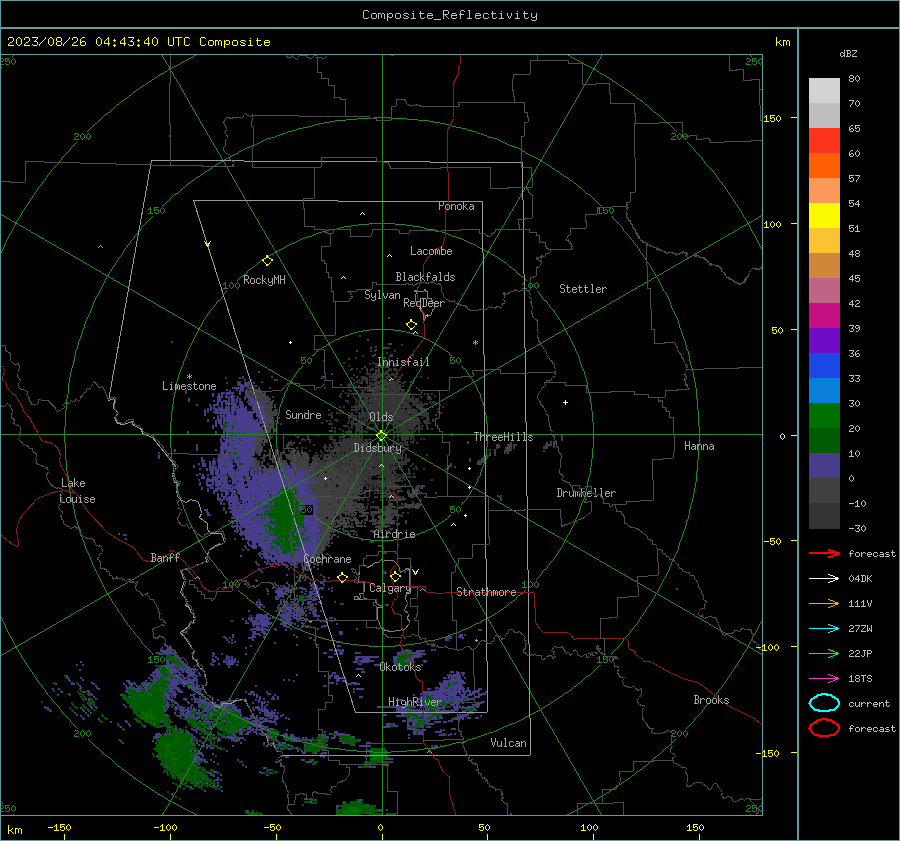
Task: Click the Composite_Reflectivity title
Action: pos(450,15)
